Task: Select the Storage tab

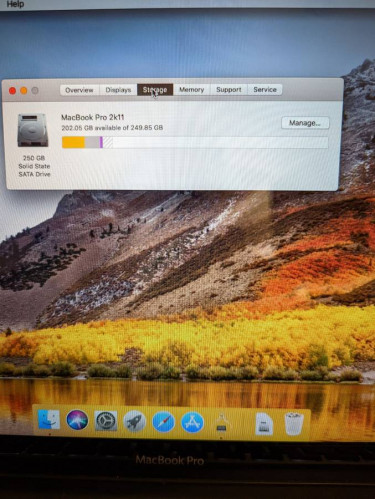Action: (155, 90)
